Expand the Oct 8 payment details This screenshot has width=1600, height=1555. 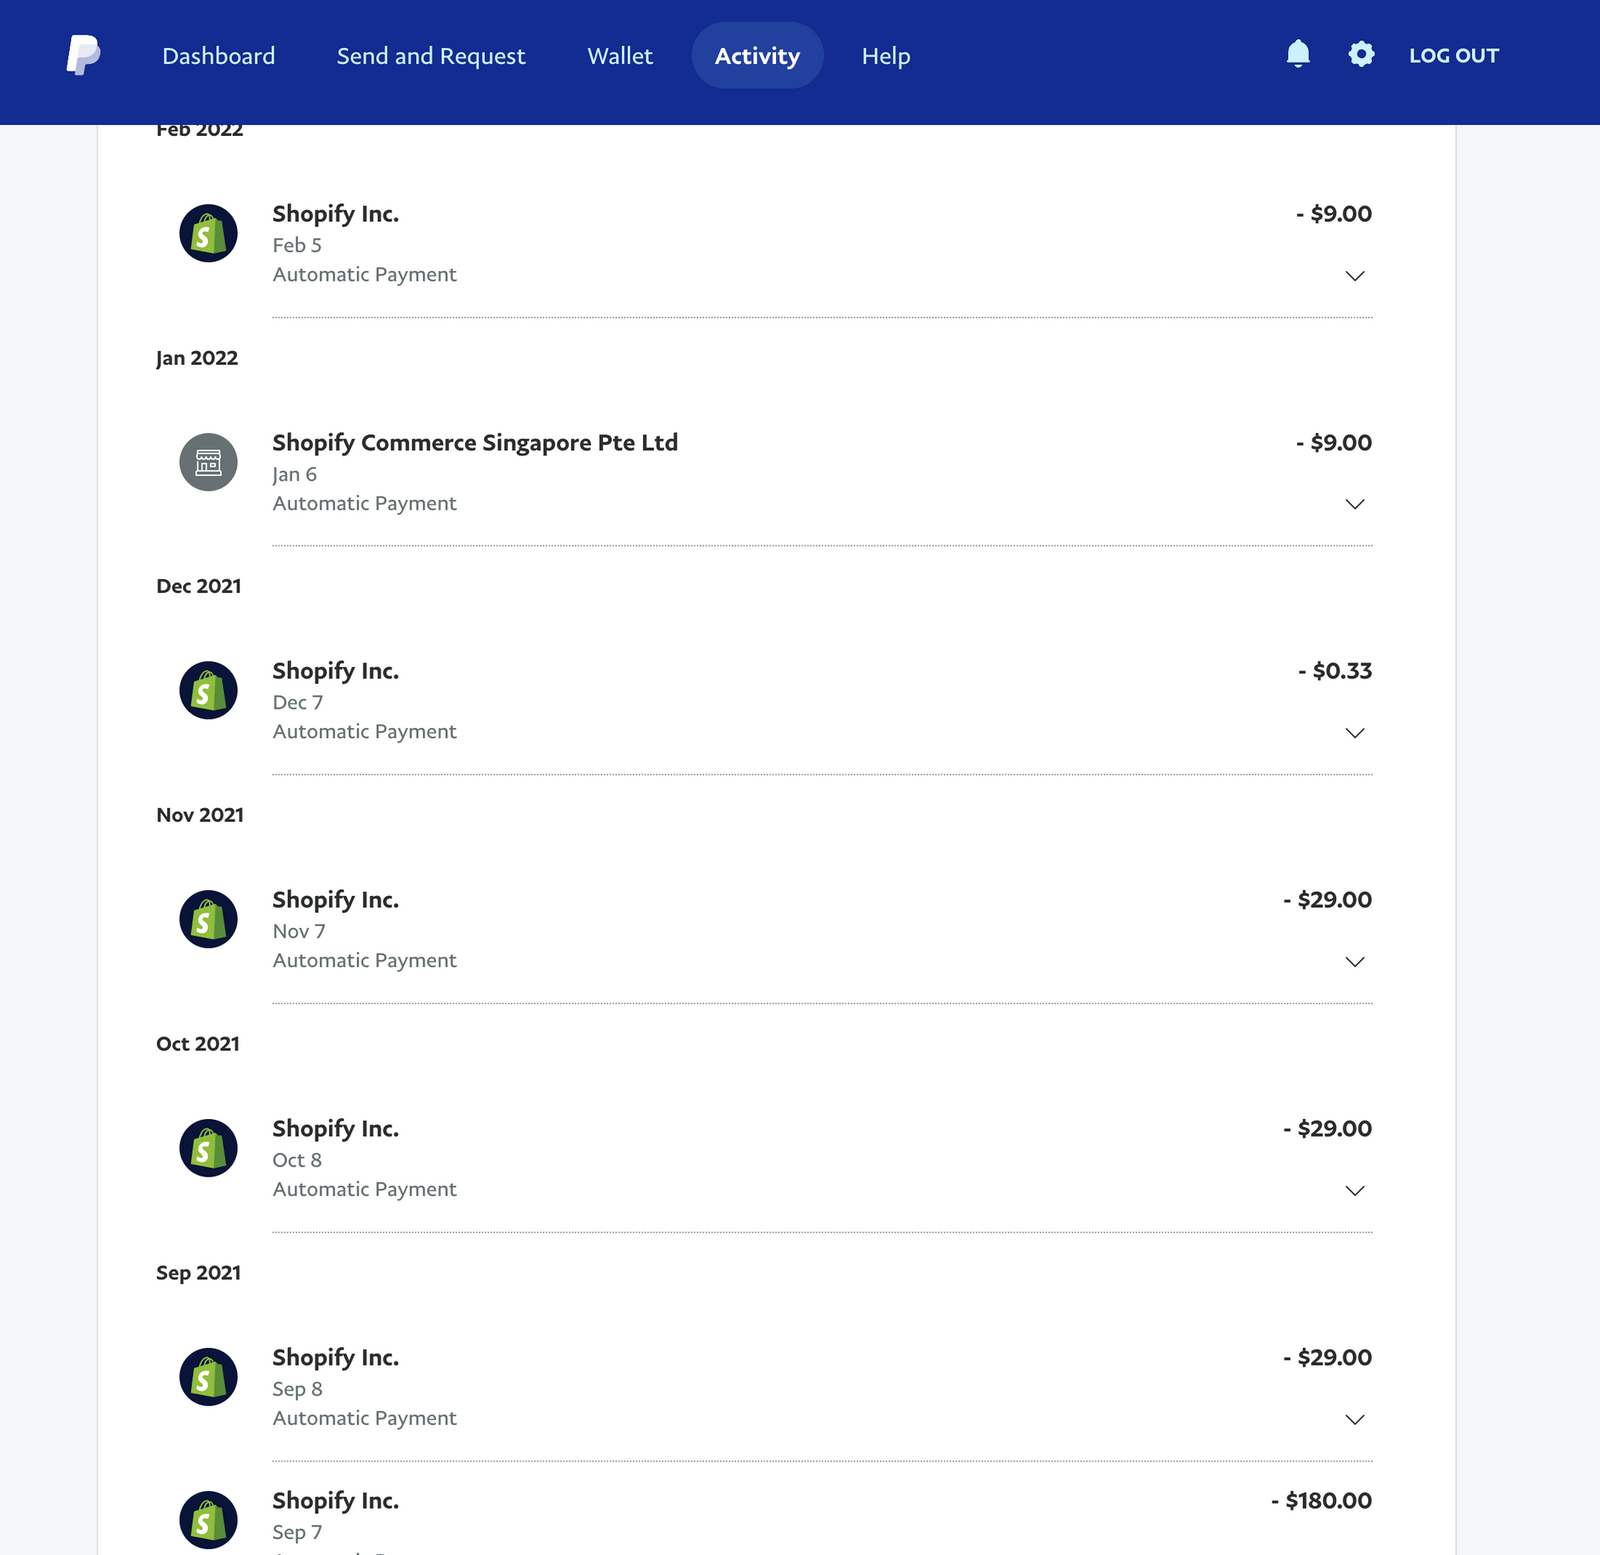coord(1355,1191)
